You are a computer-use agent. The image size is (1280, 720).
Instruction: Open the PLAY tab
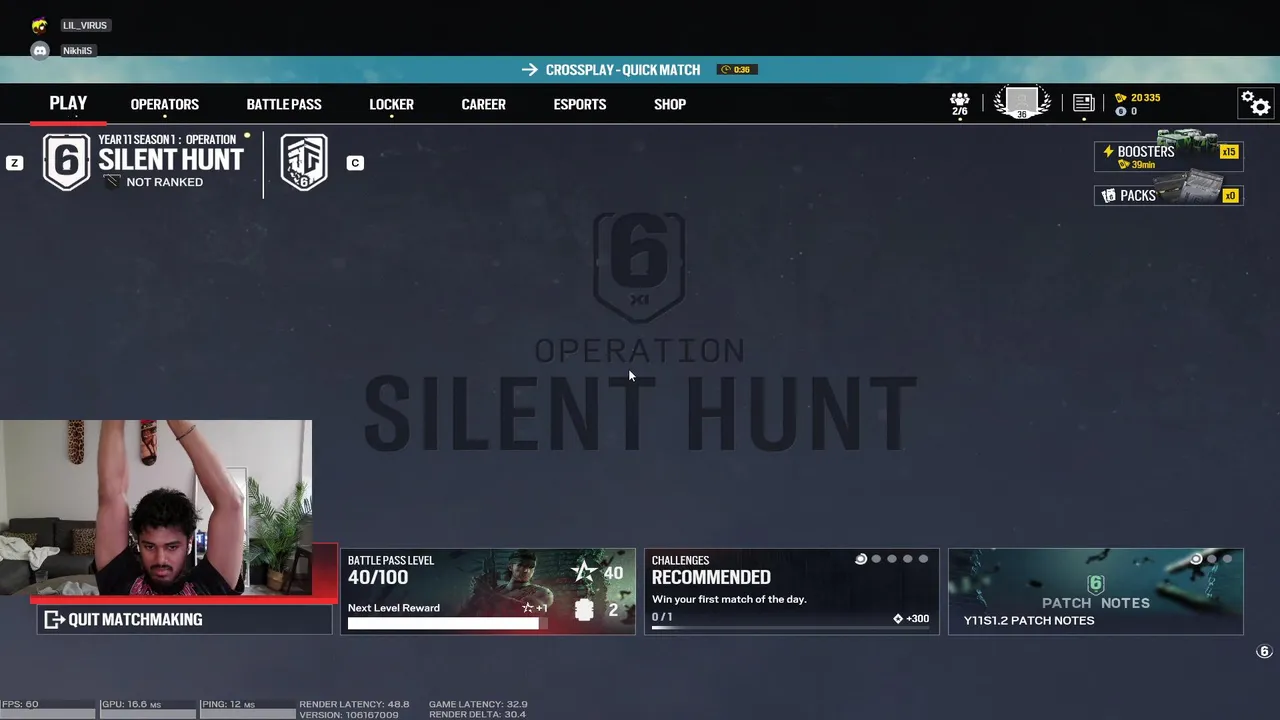(x=68, y=103)
